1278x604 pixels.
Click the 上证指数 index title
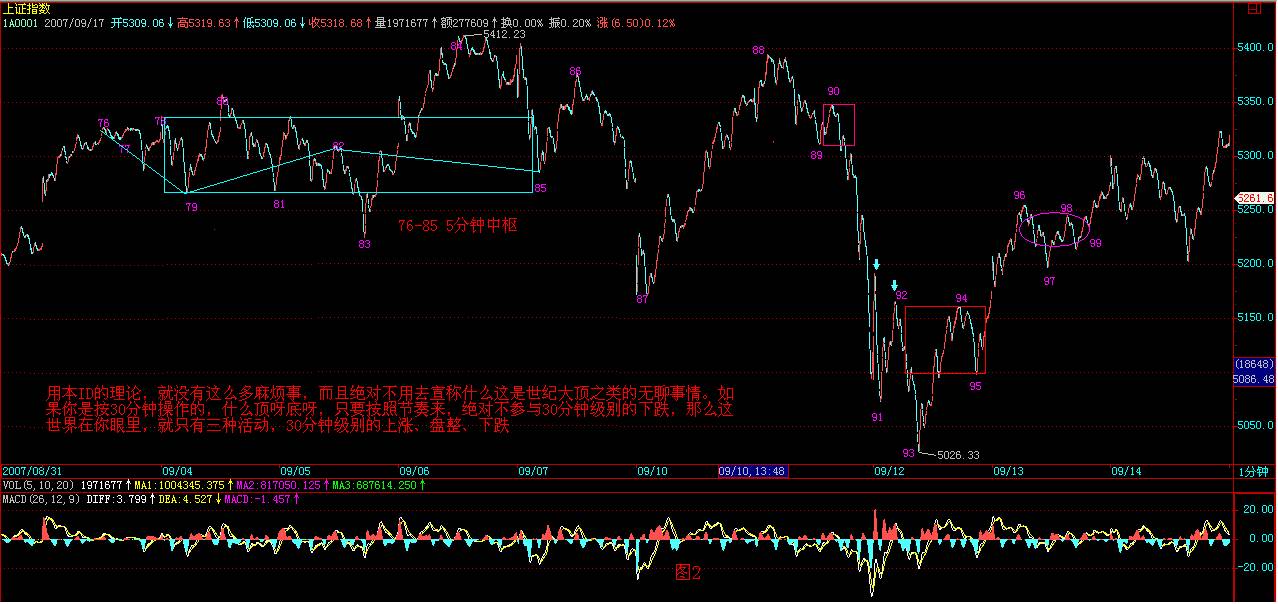click(28, 7)
